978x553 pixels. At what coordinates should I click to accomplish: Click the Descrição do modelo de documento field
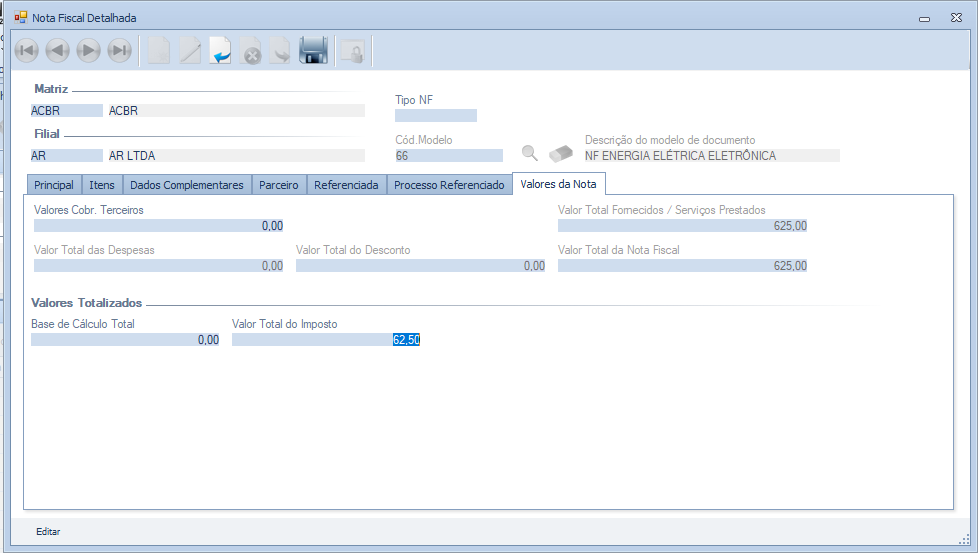(x=712, y=156)
